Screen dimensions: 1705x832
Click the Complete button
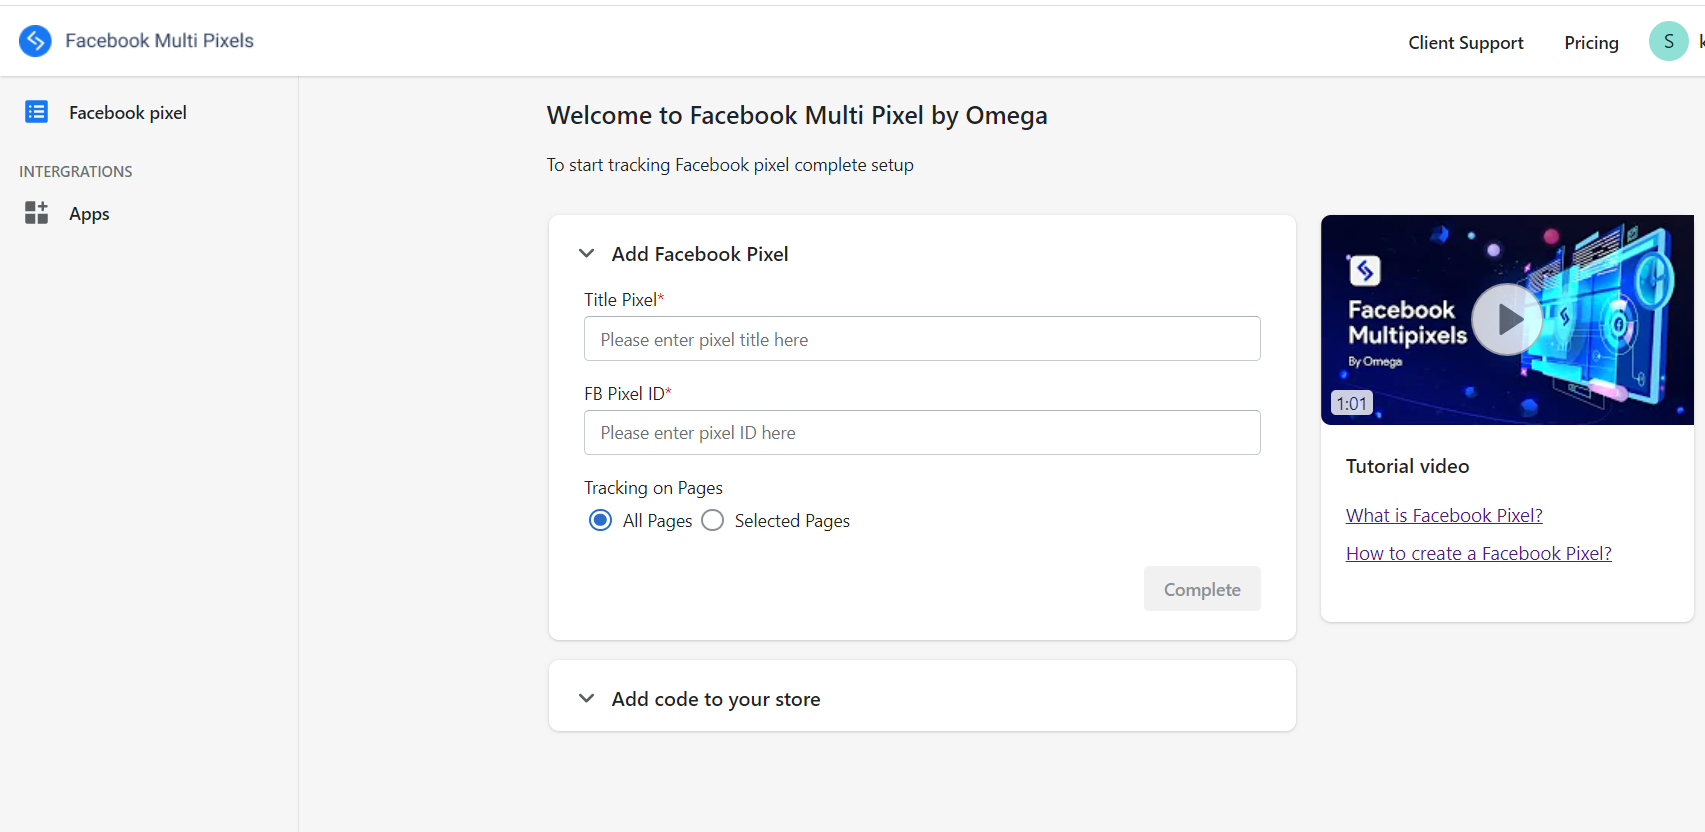coord(1202,589)
